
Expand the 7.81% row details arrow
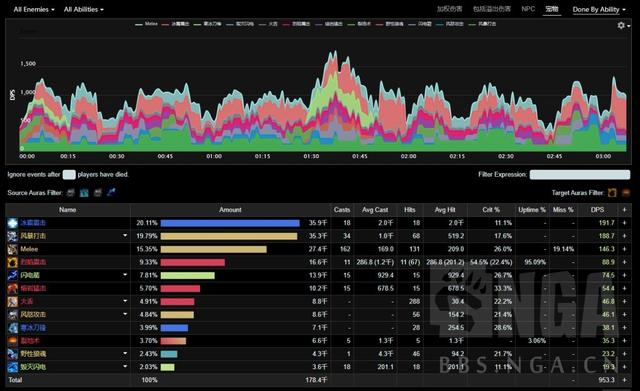click(125, 275)
